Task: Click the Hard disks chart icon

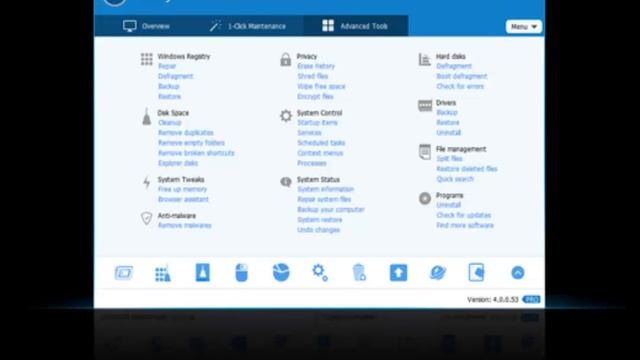Action: tap(424, 59)
